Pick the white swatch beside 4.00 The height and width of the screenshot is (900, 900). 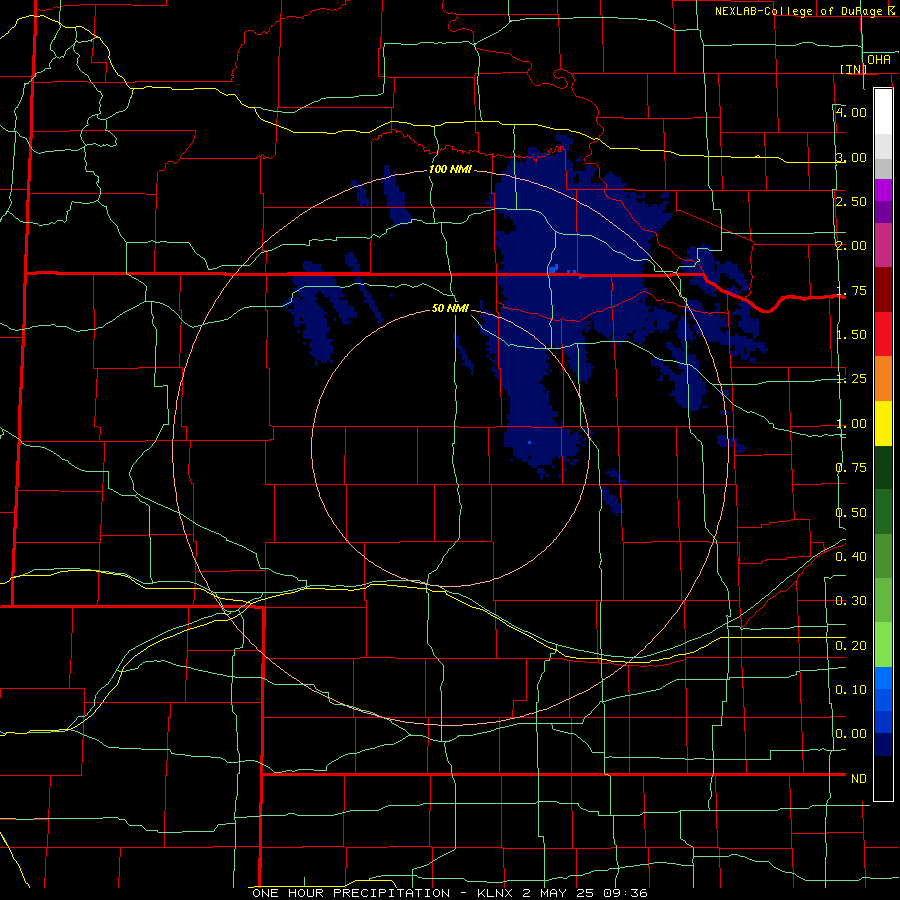pyautogui.click(x=883, y=111)
